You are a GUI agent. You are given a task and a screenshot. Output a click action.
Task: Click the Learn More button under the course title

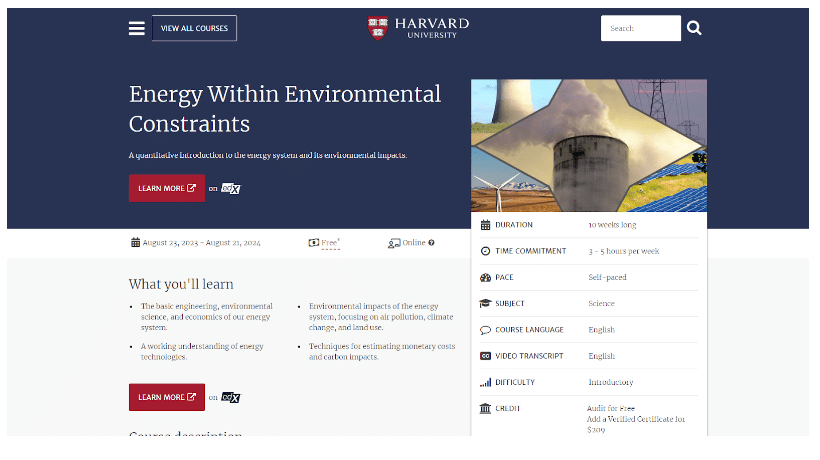coord(167,188)
